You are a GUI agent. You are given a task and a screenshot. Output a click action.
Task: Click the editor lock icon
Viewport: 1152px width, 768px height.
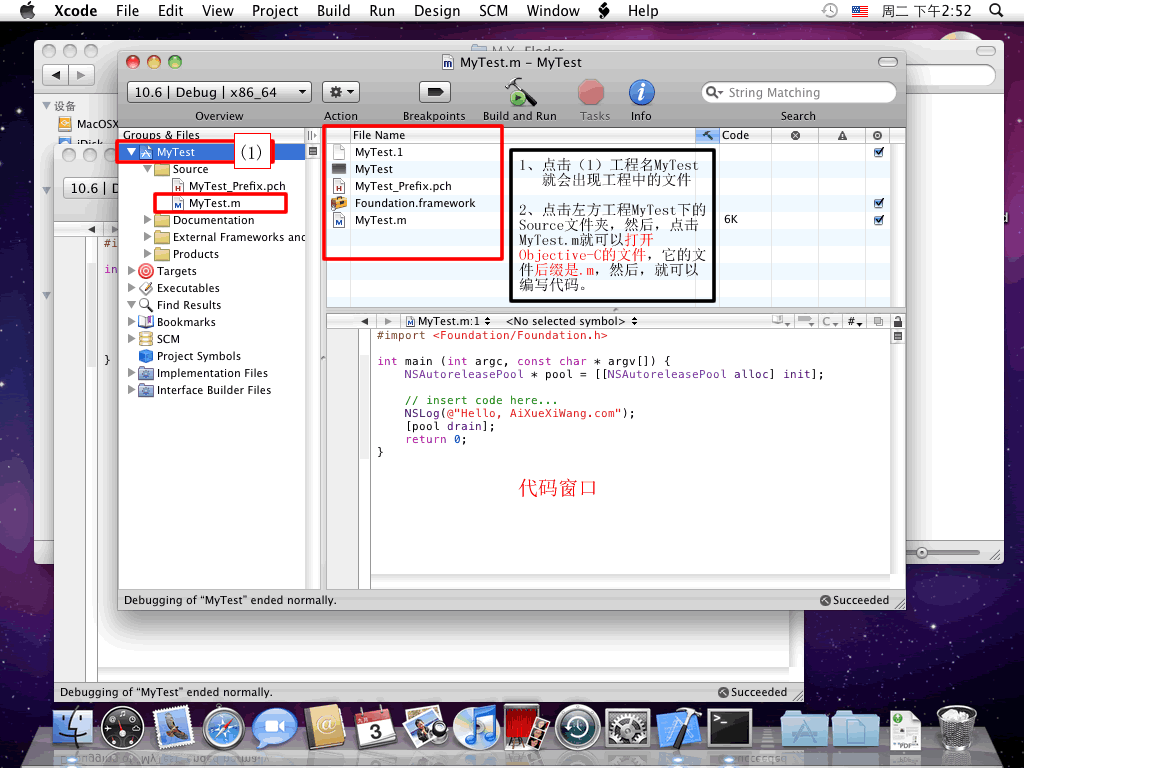pyautogui.click(x=897, y=321)
